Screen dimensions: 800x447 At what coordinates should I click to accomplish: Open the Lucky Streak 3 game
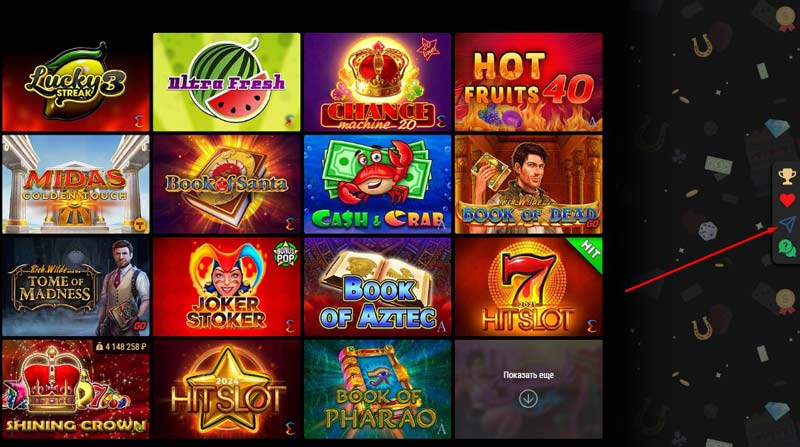(76, 82)
